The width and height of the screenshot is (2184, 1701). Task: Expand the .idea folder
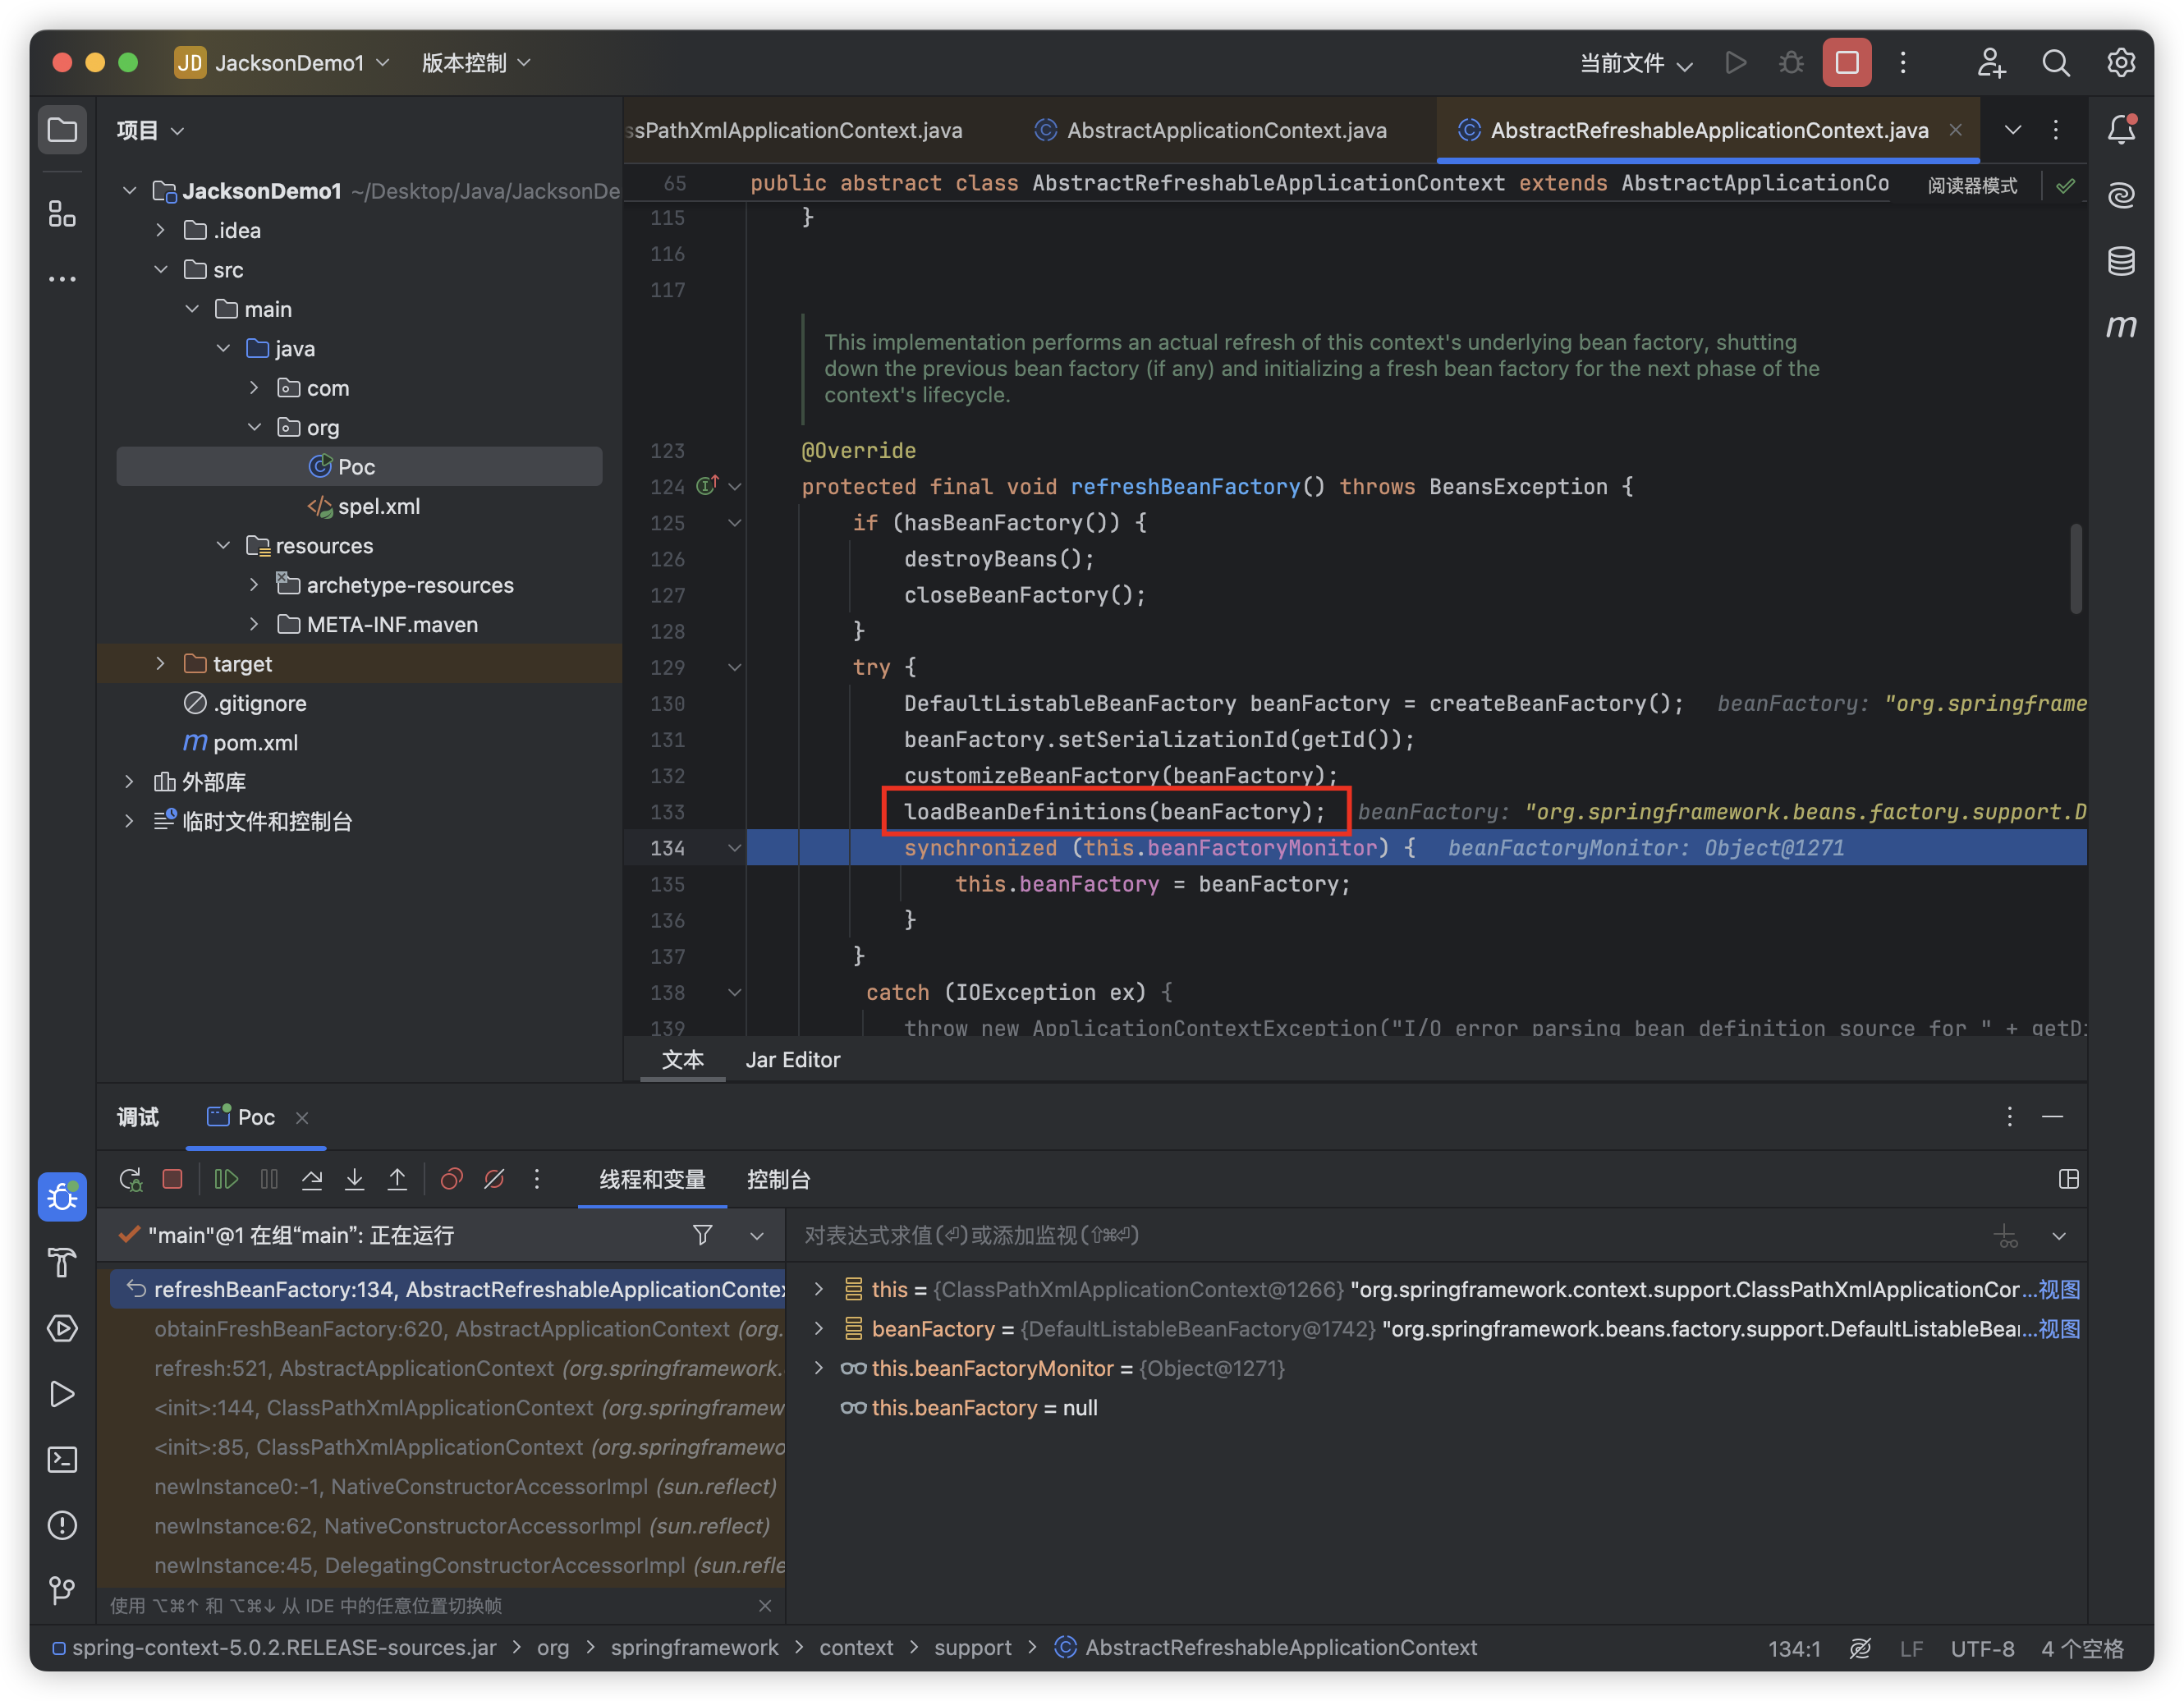(160, 230)
